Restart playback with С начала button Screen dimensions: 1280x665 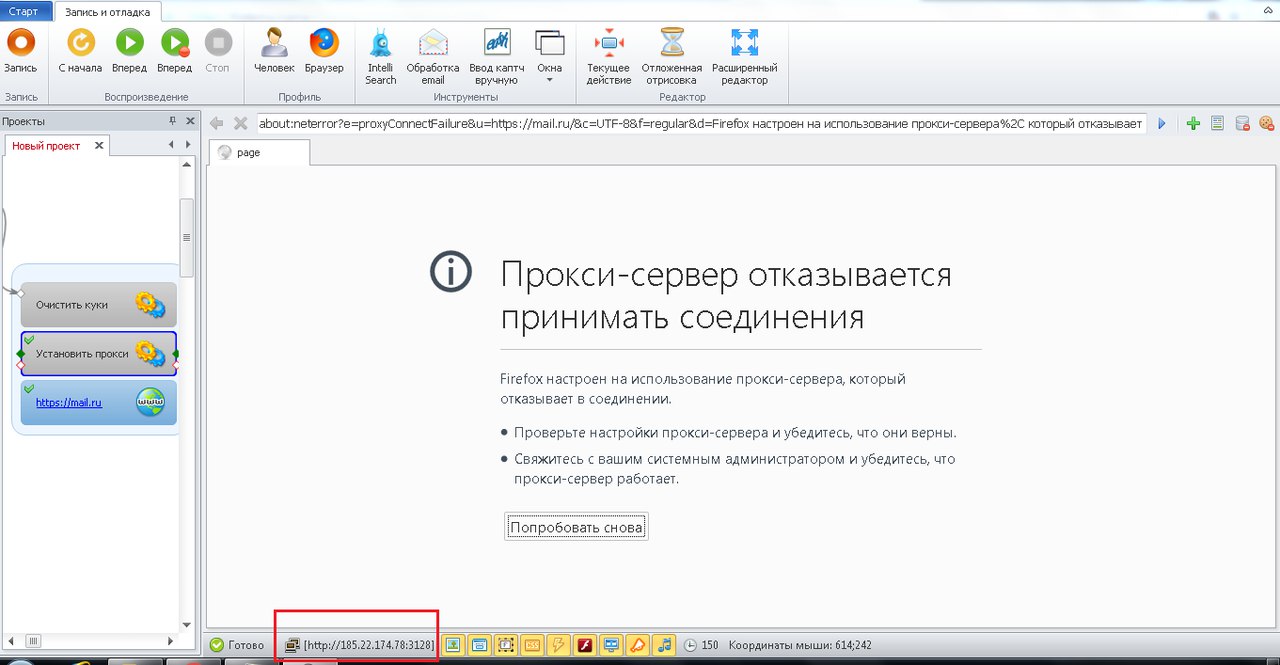(80, 51)
